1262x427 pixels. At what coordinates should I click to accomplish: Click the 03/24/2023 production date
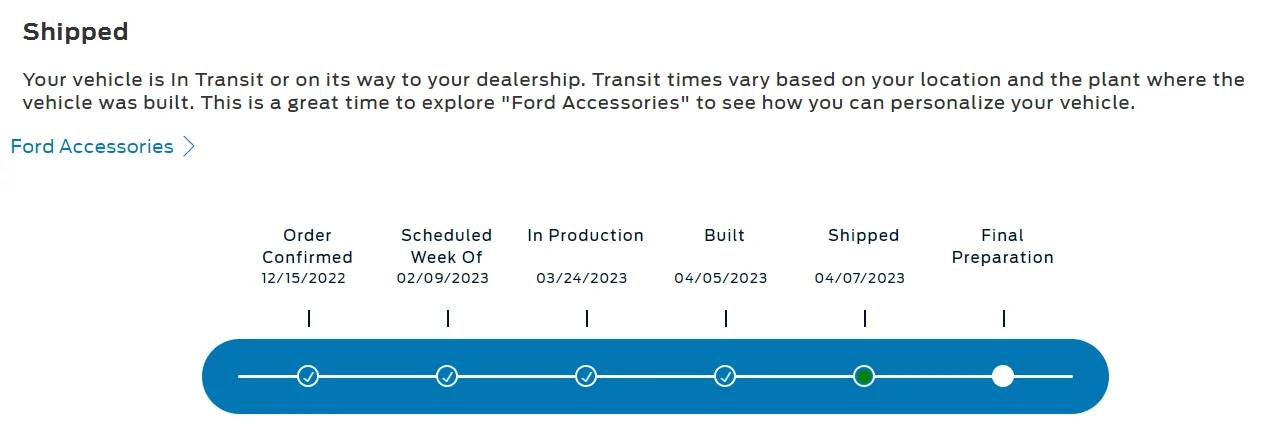click(x=582, y=278)
